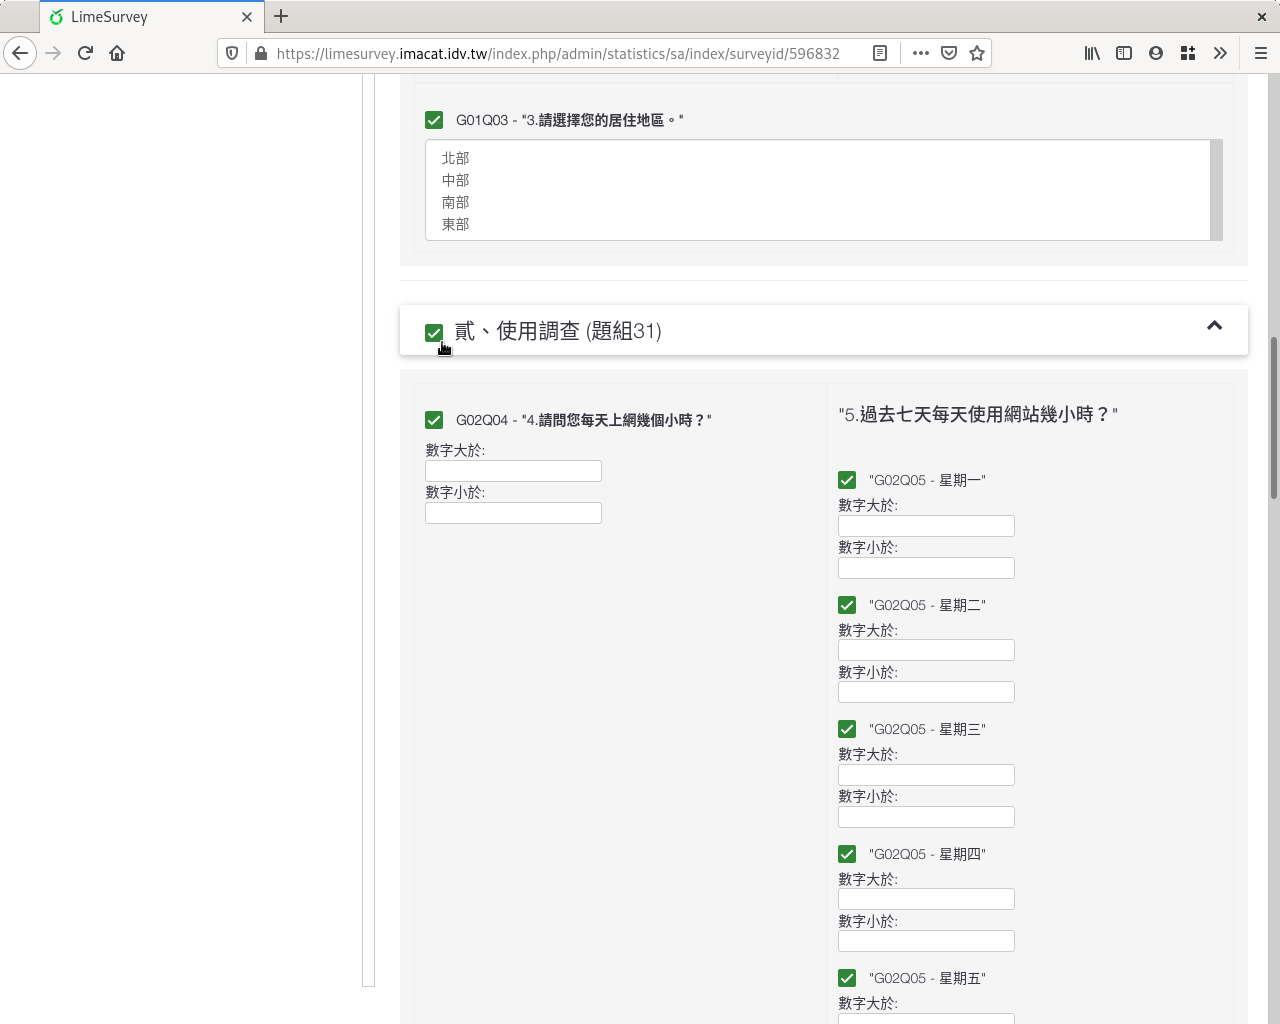Focus G02Q04 數字大於 input field

(x=513, y=471)
